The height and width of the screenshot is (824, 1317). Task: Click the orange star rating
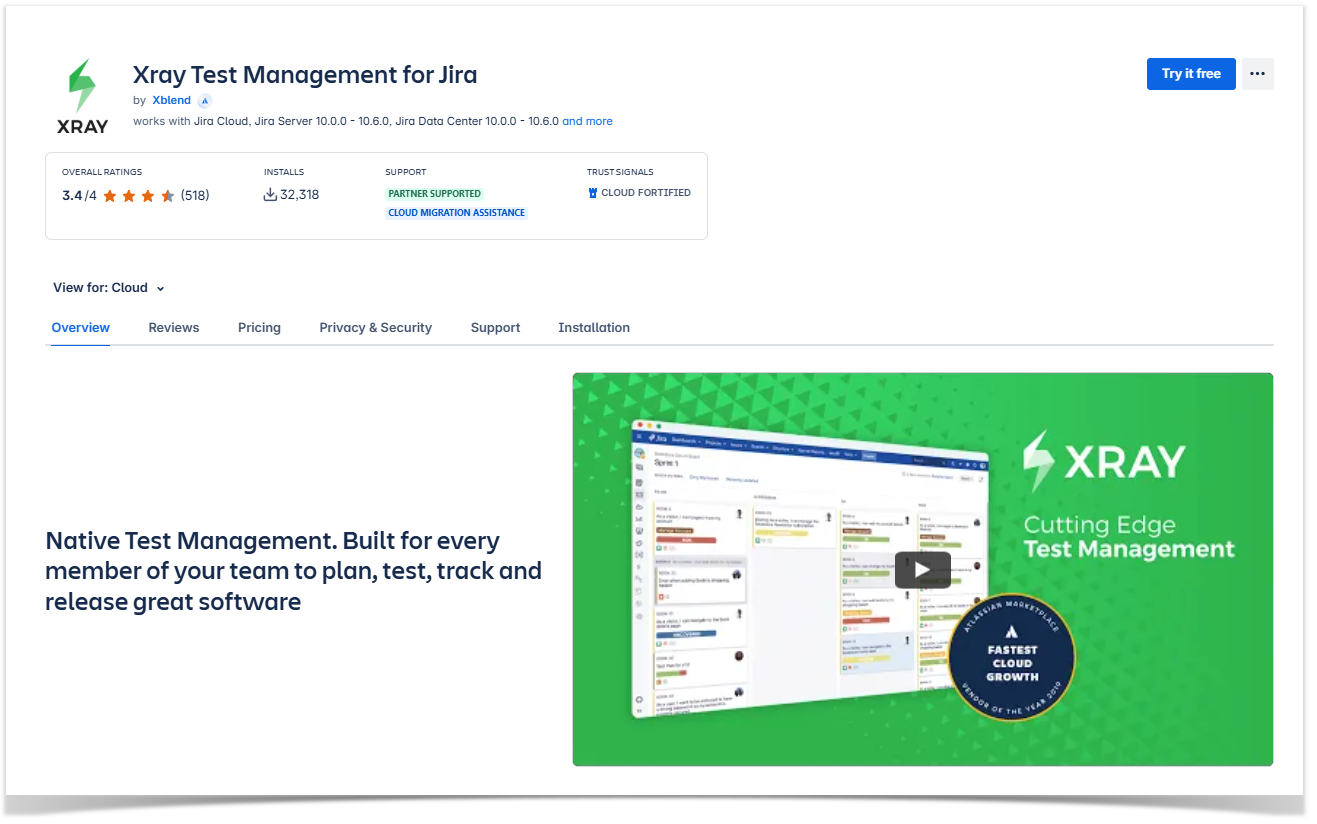tap(138, 195)
